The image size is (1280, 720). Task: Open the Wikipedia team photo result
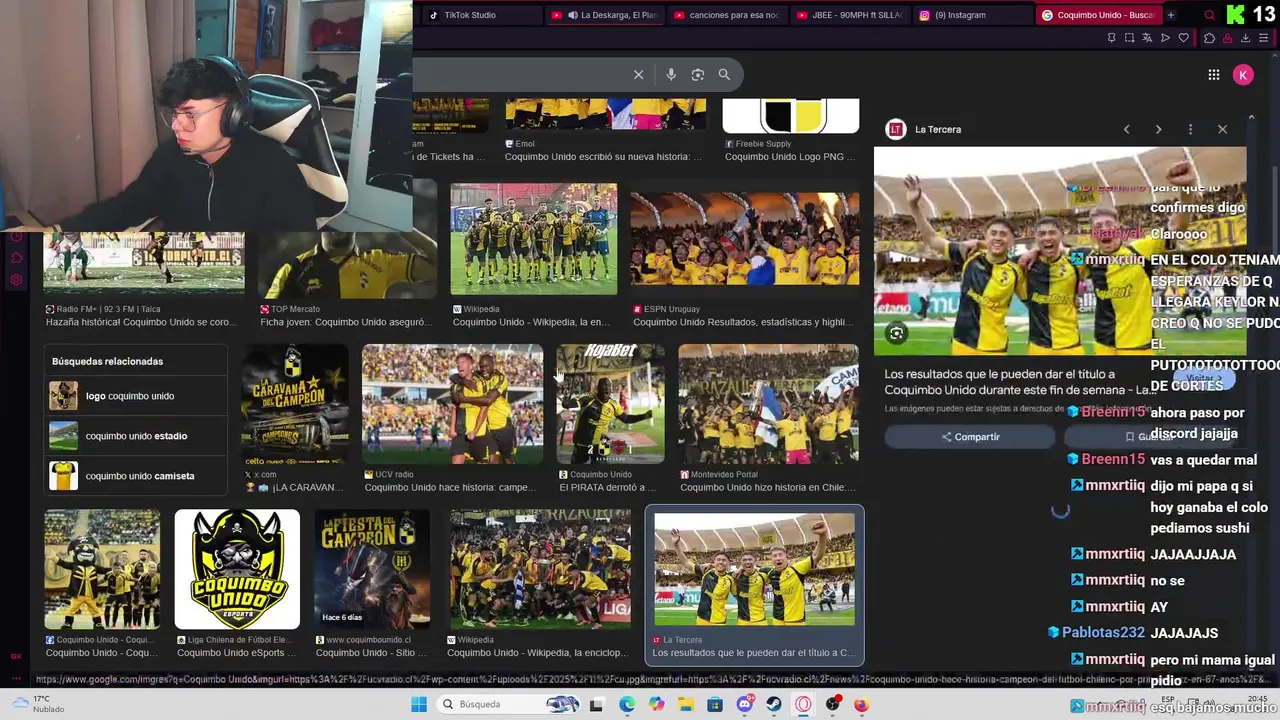533,239
